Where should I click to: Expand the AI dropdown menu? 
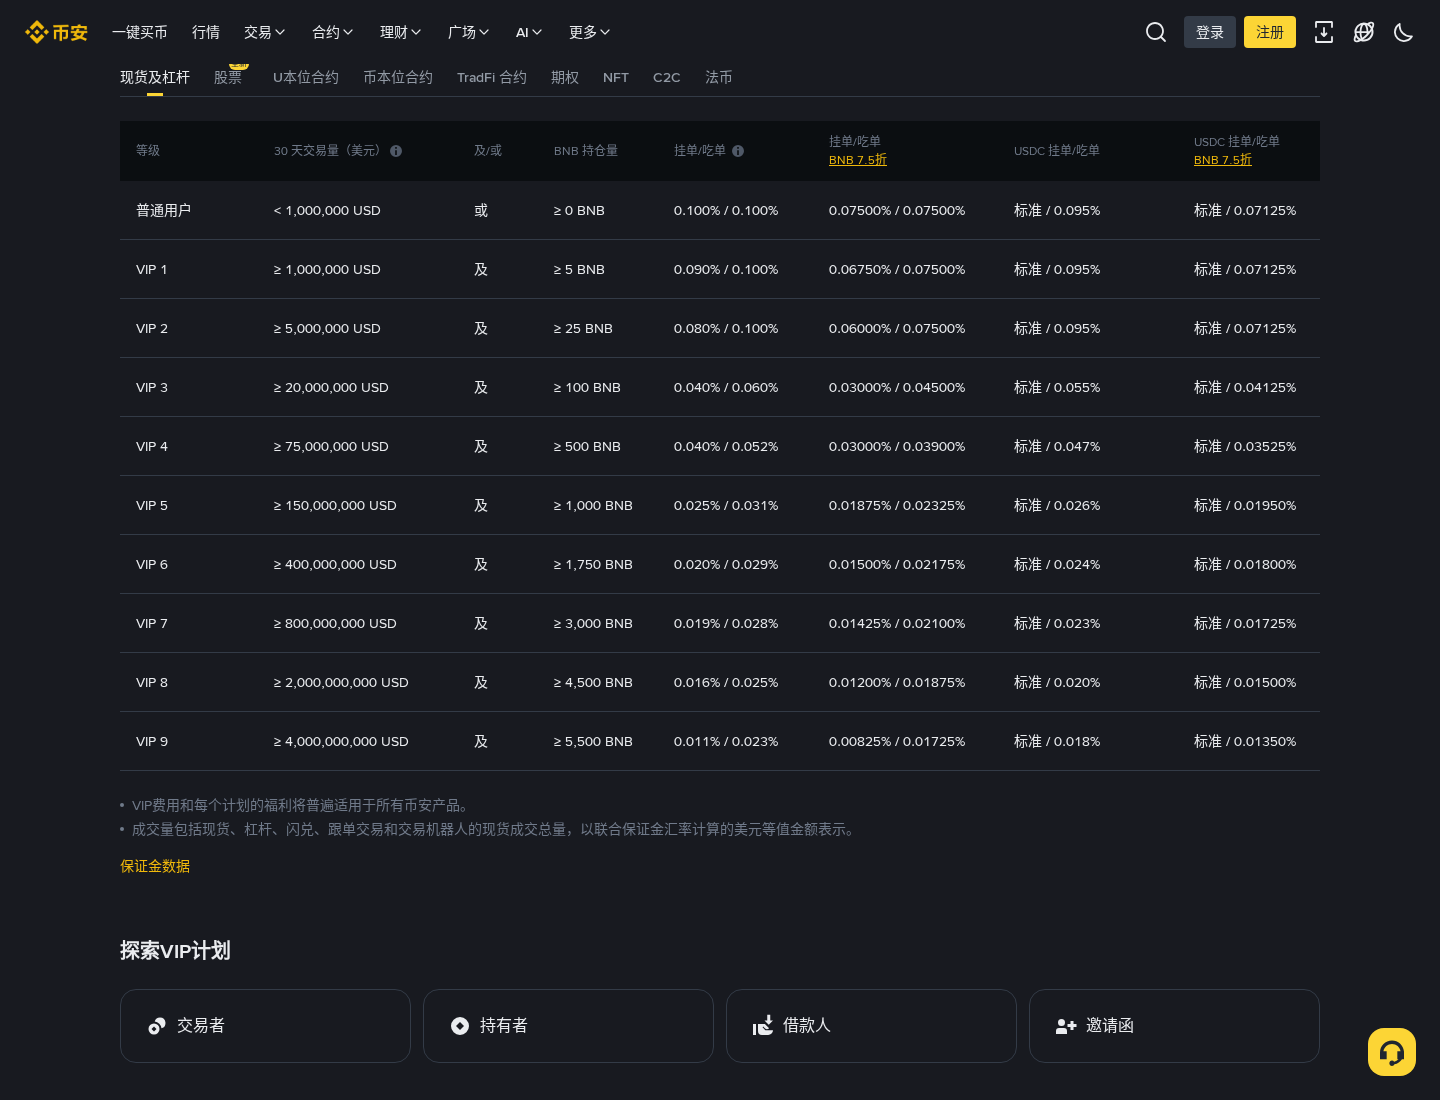pyautogui.click(x=529, y=32)
